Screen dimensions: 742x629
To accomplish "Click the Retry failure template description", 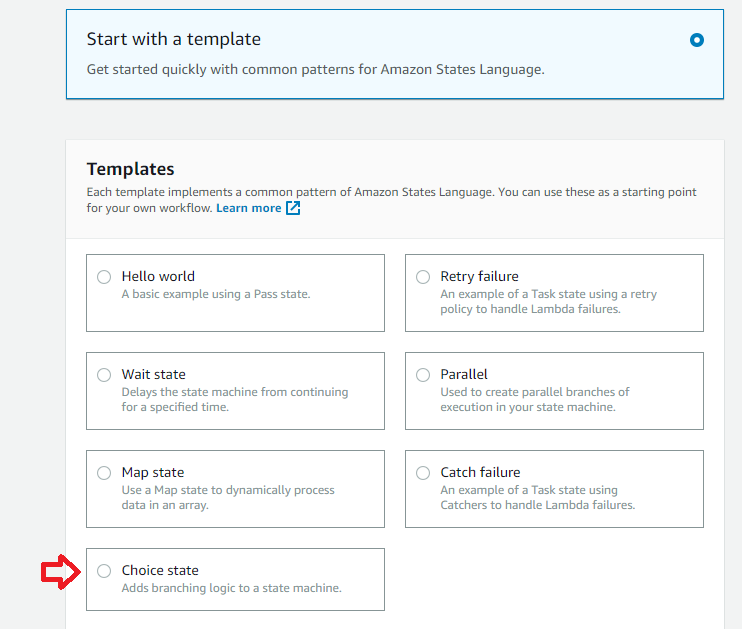I will 548,302.
